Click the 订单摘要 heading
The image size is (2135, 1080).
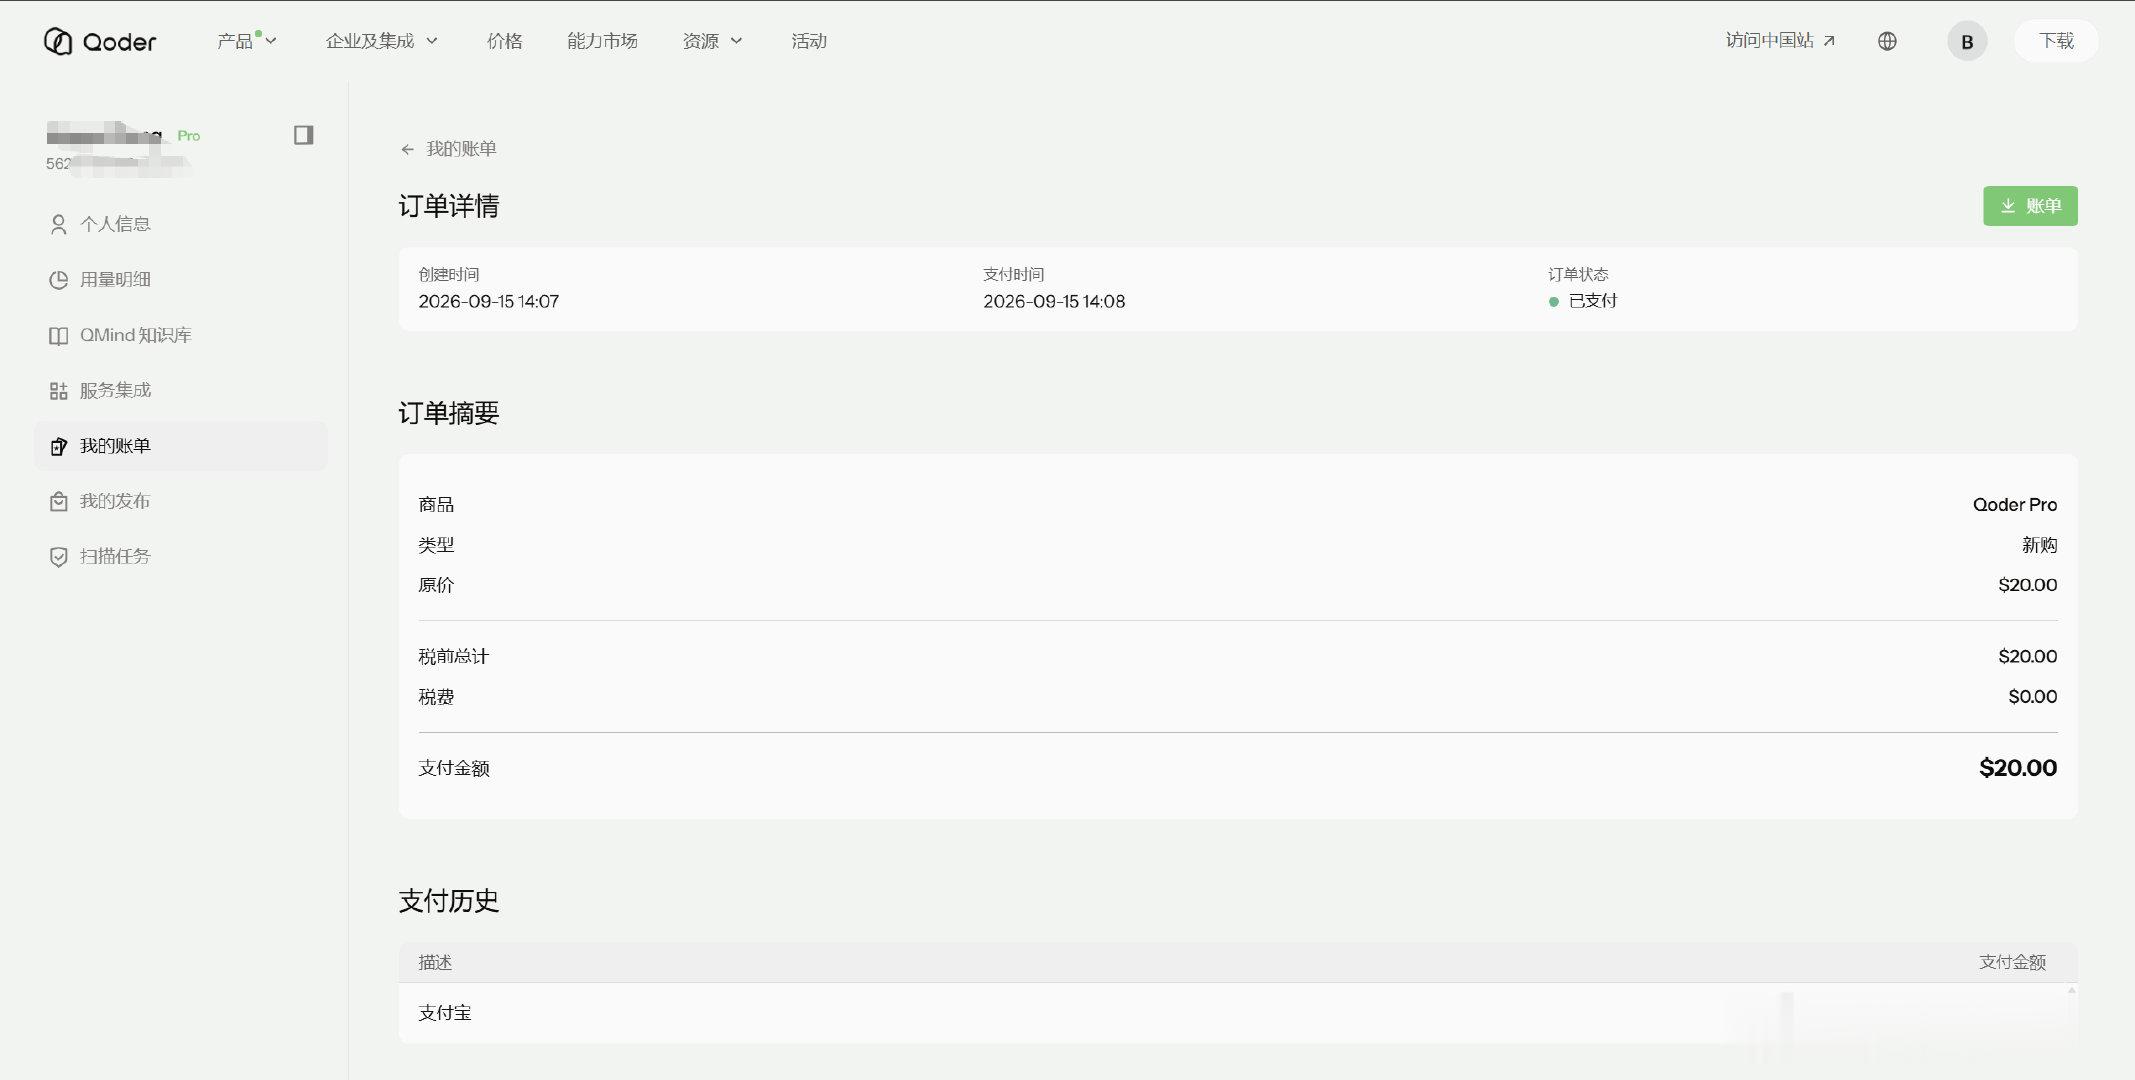pos(449,413)
